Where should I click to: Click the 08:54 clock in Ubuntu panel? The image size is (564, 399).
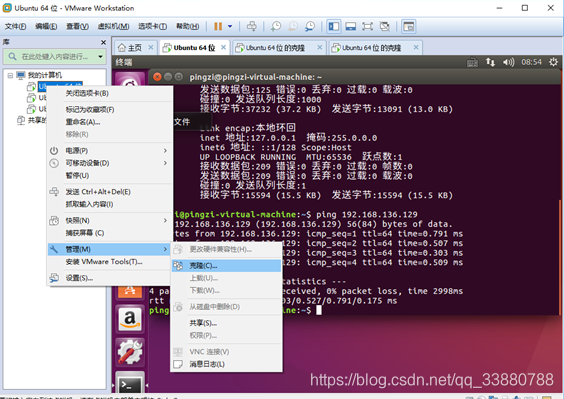point(531,62)
